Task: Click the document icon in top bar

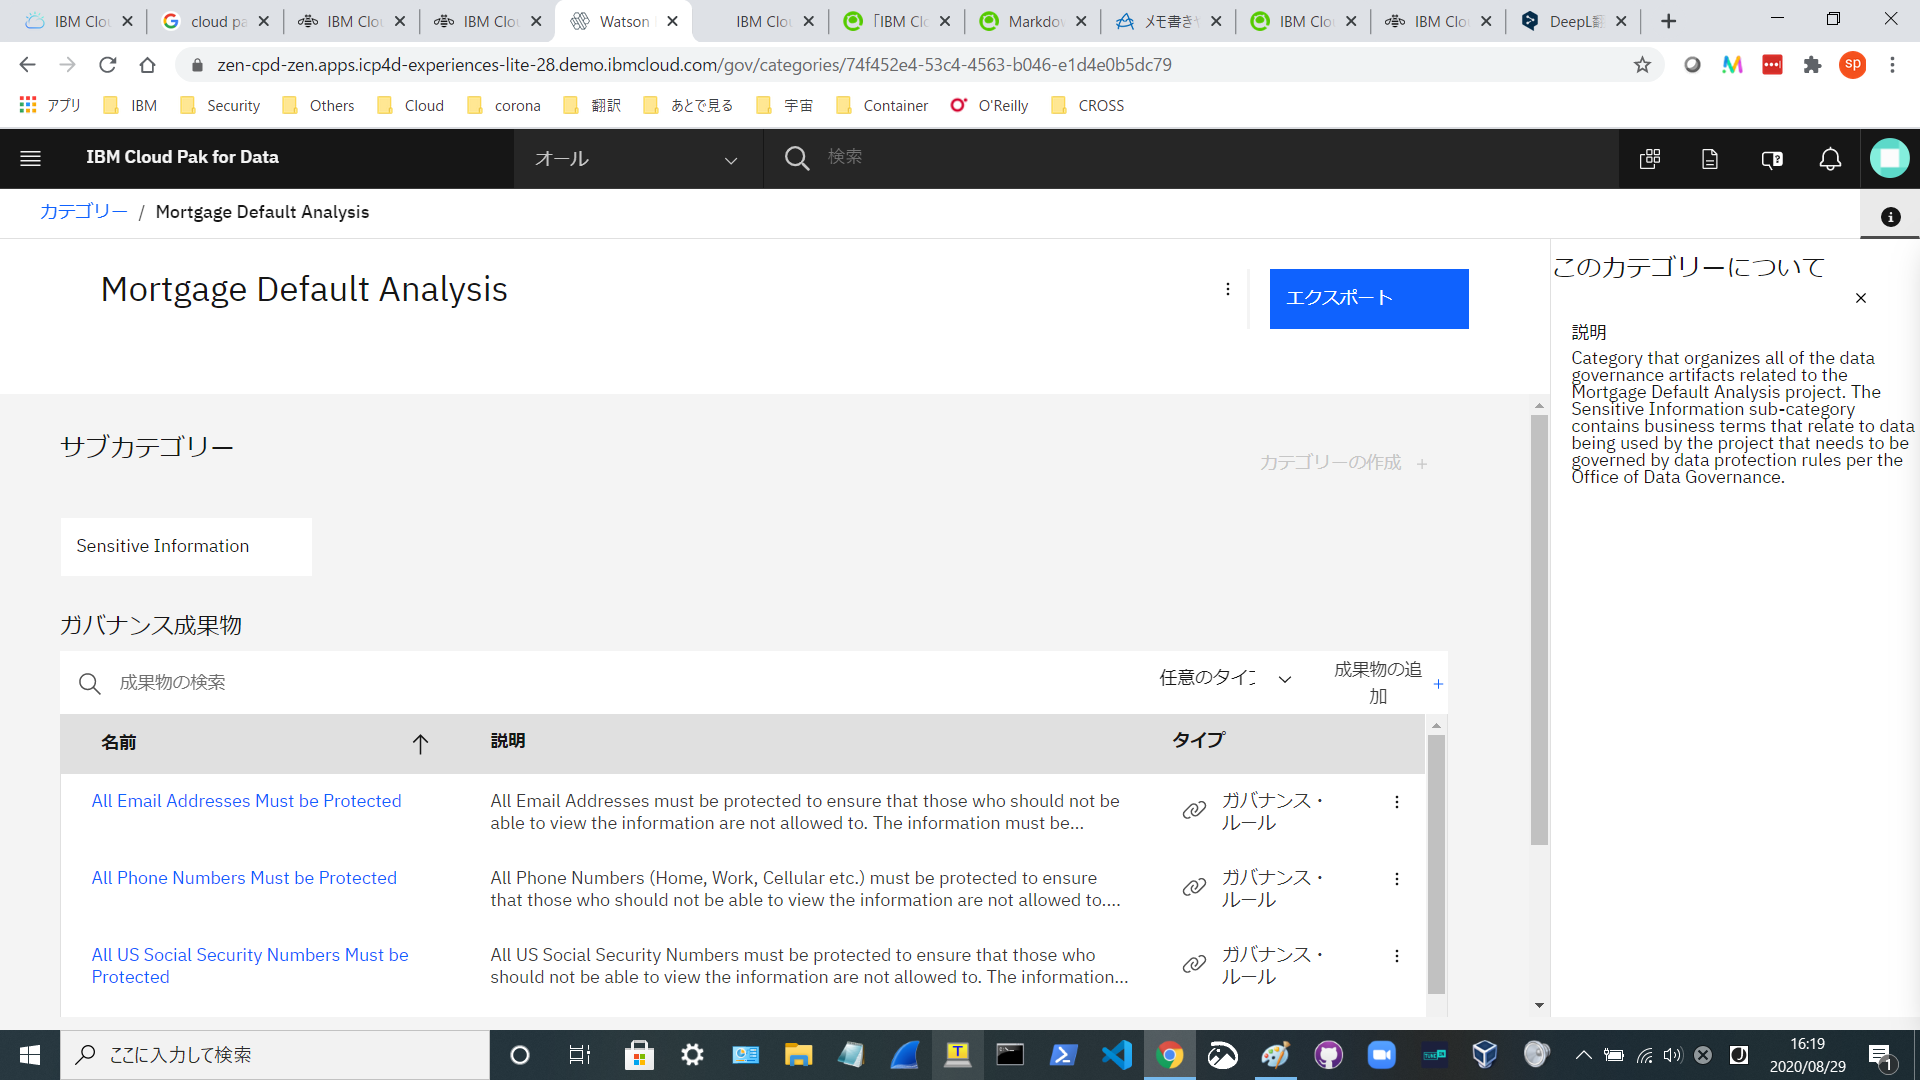Action: click(1710, 159)
